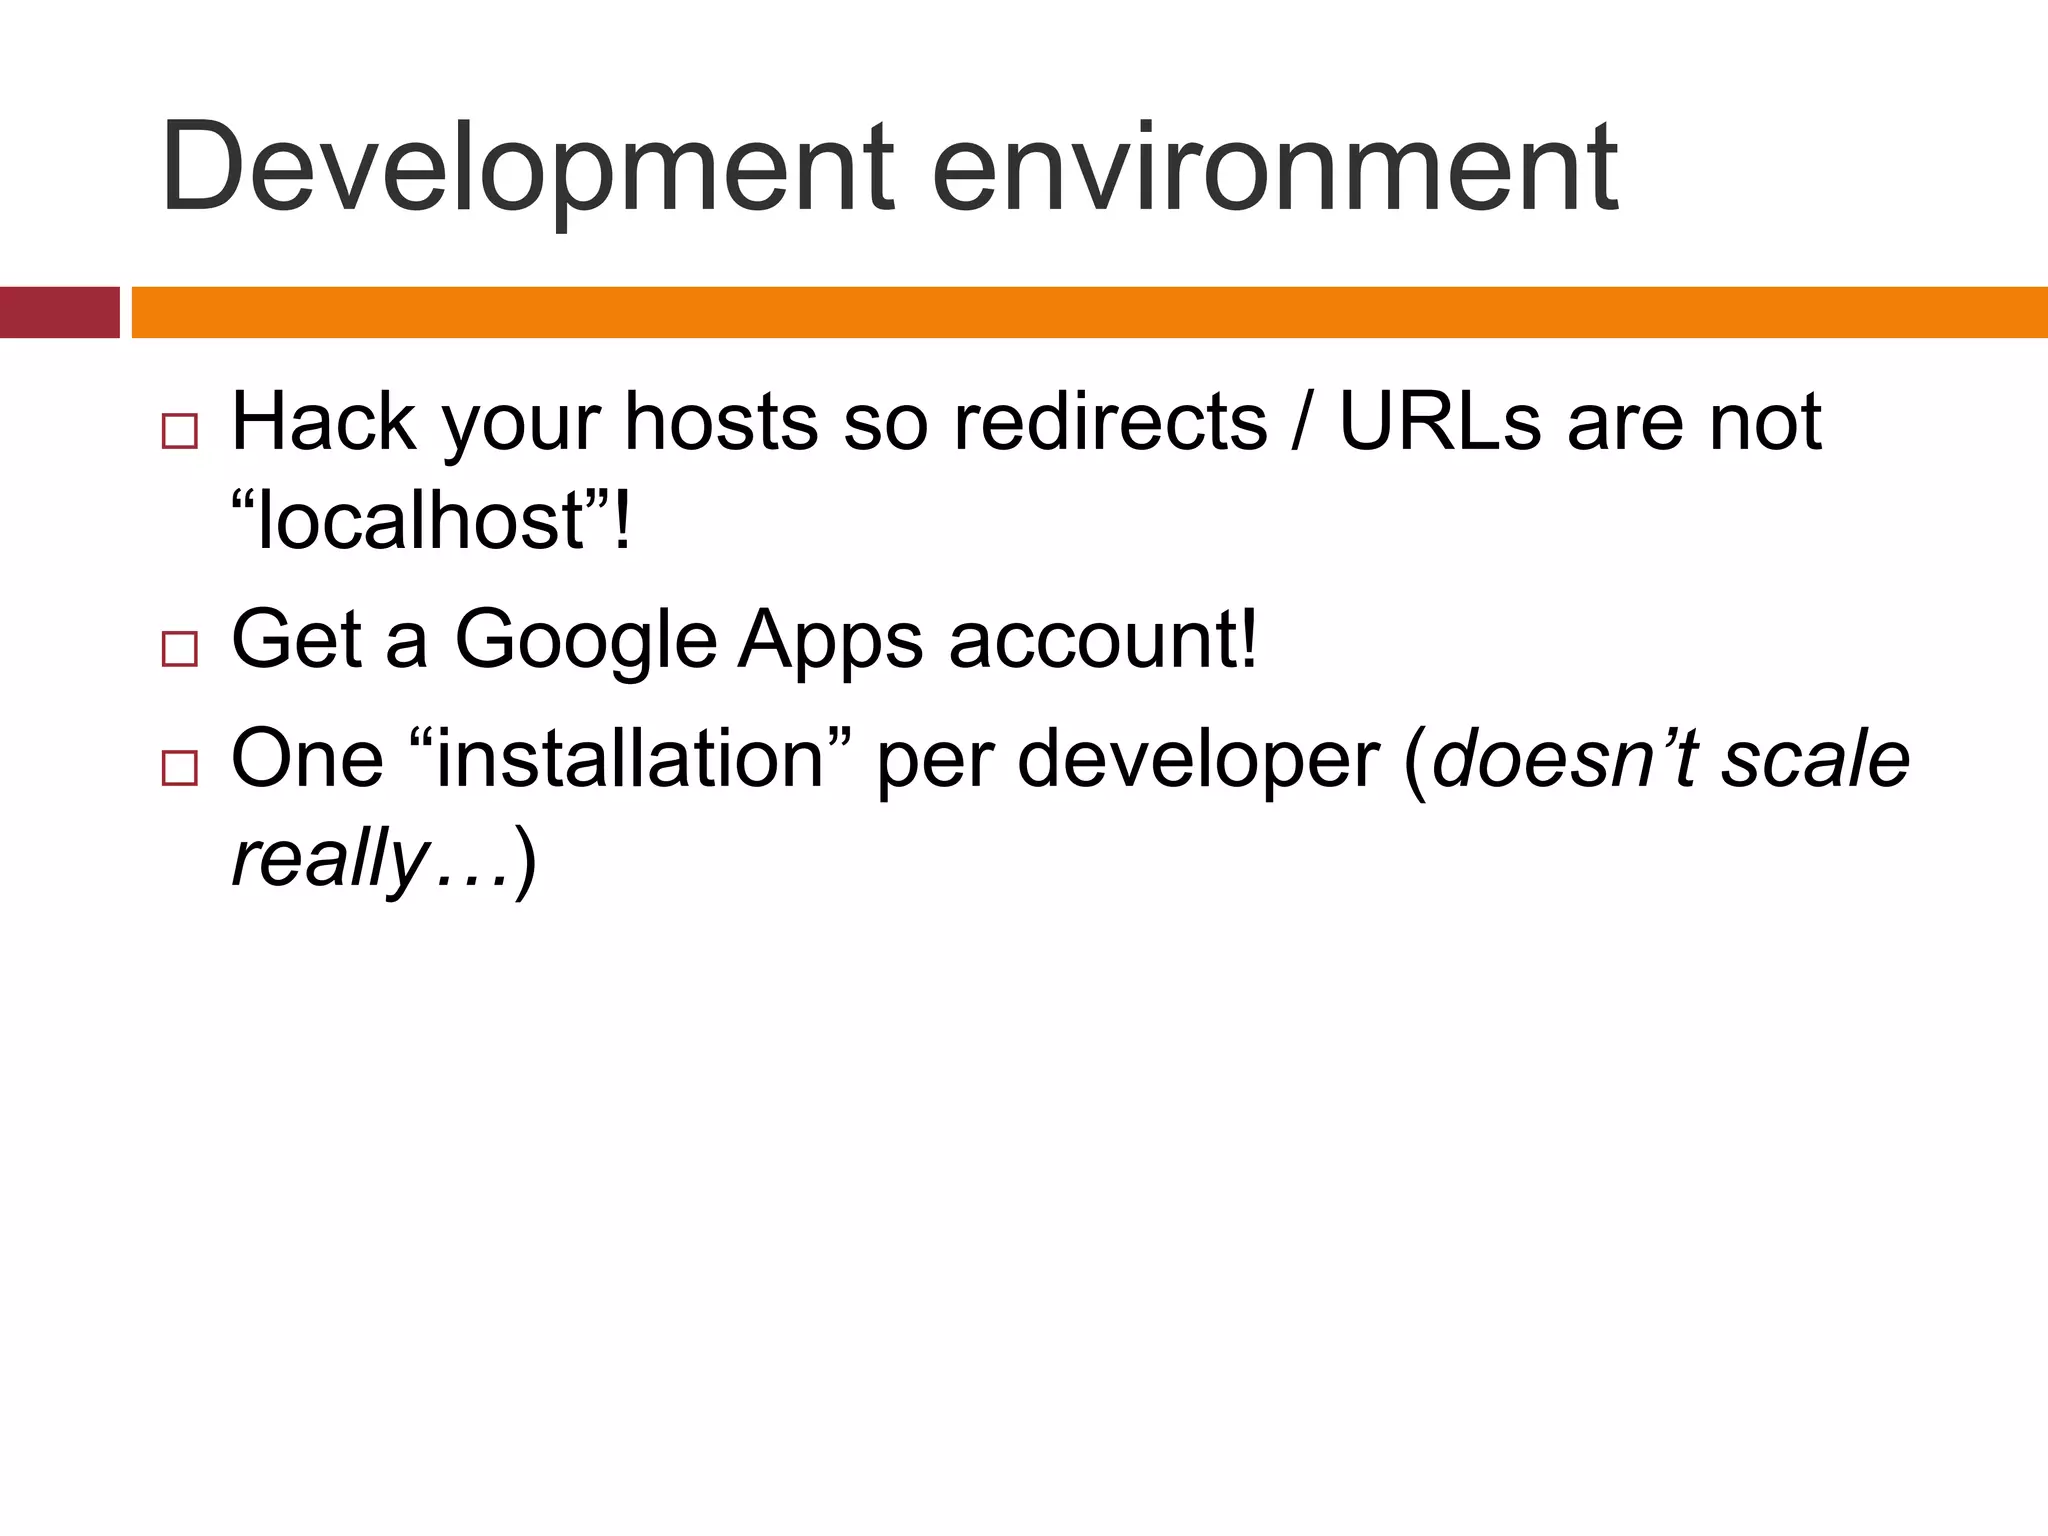2048x1536 pixels.
Task: Click the square bullet before 'Hack your hosts'
Action: [179, 431]
